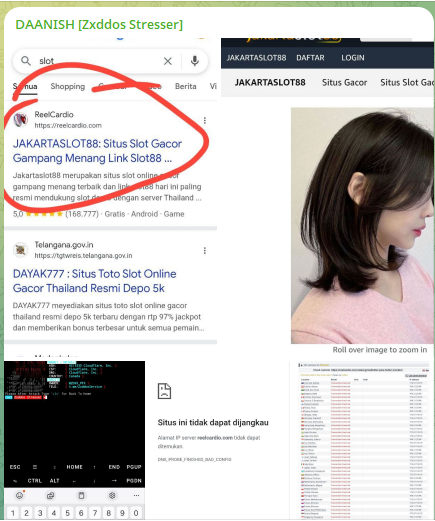Click the search magnifier icon
435x521 pixels.
pyautogui.click(x=26, y=61)
